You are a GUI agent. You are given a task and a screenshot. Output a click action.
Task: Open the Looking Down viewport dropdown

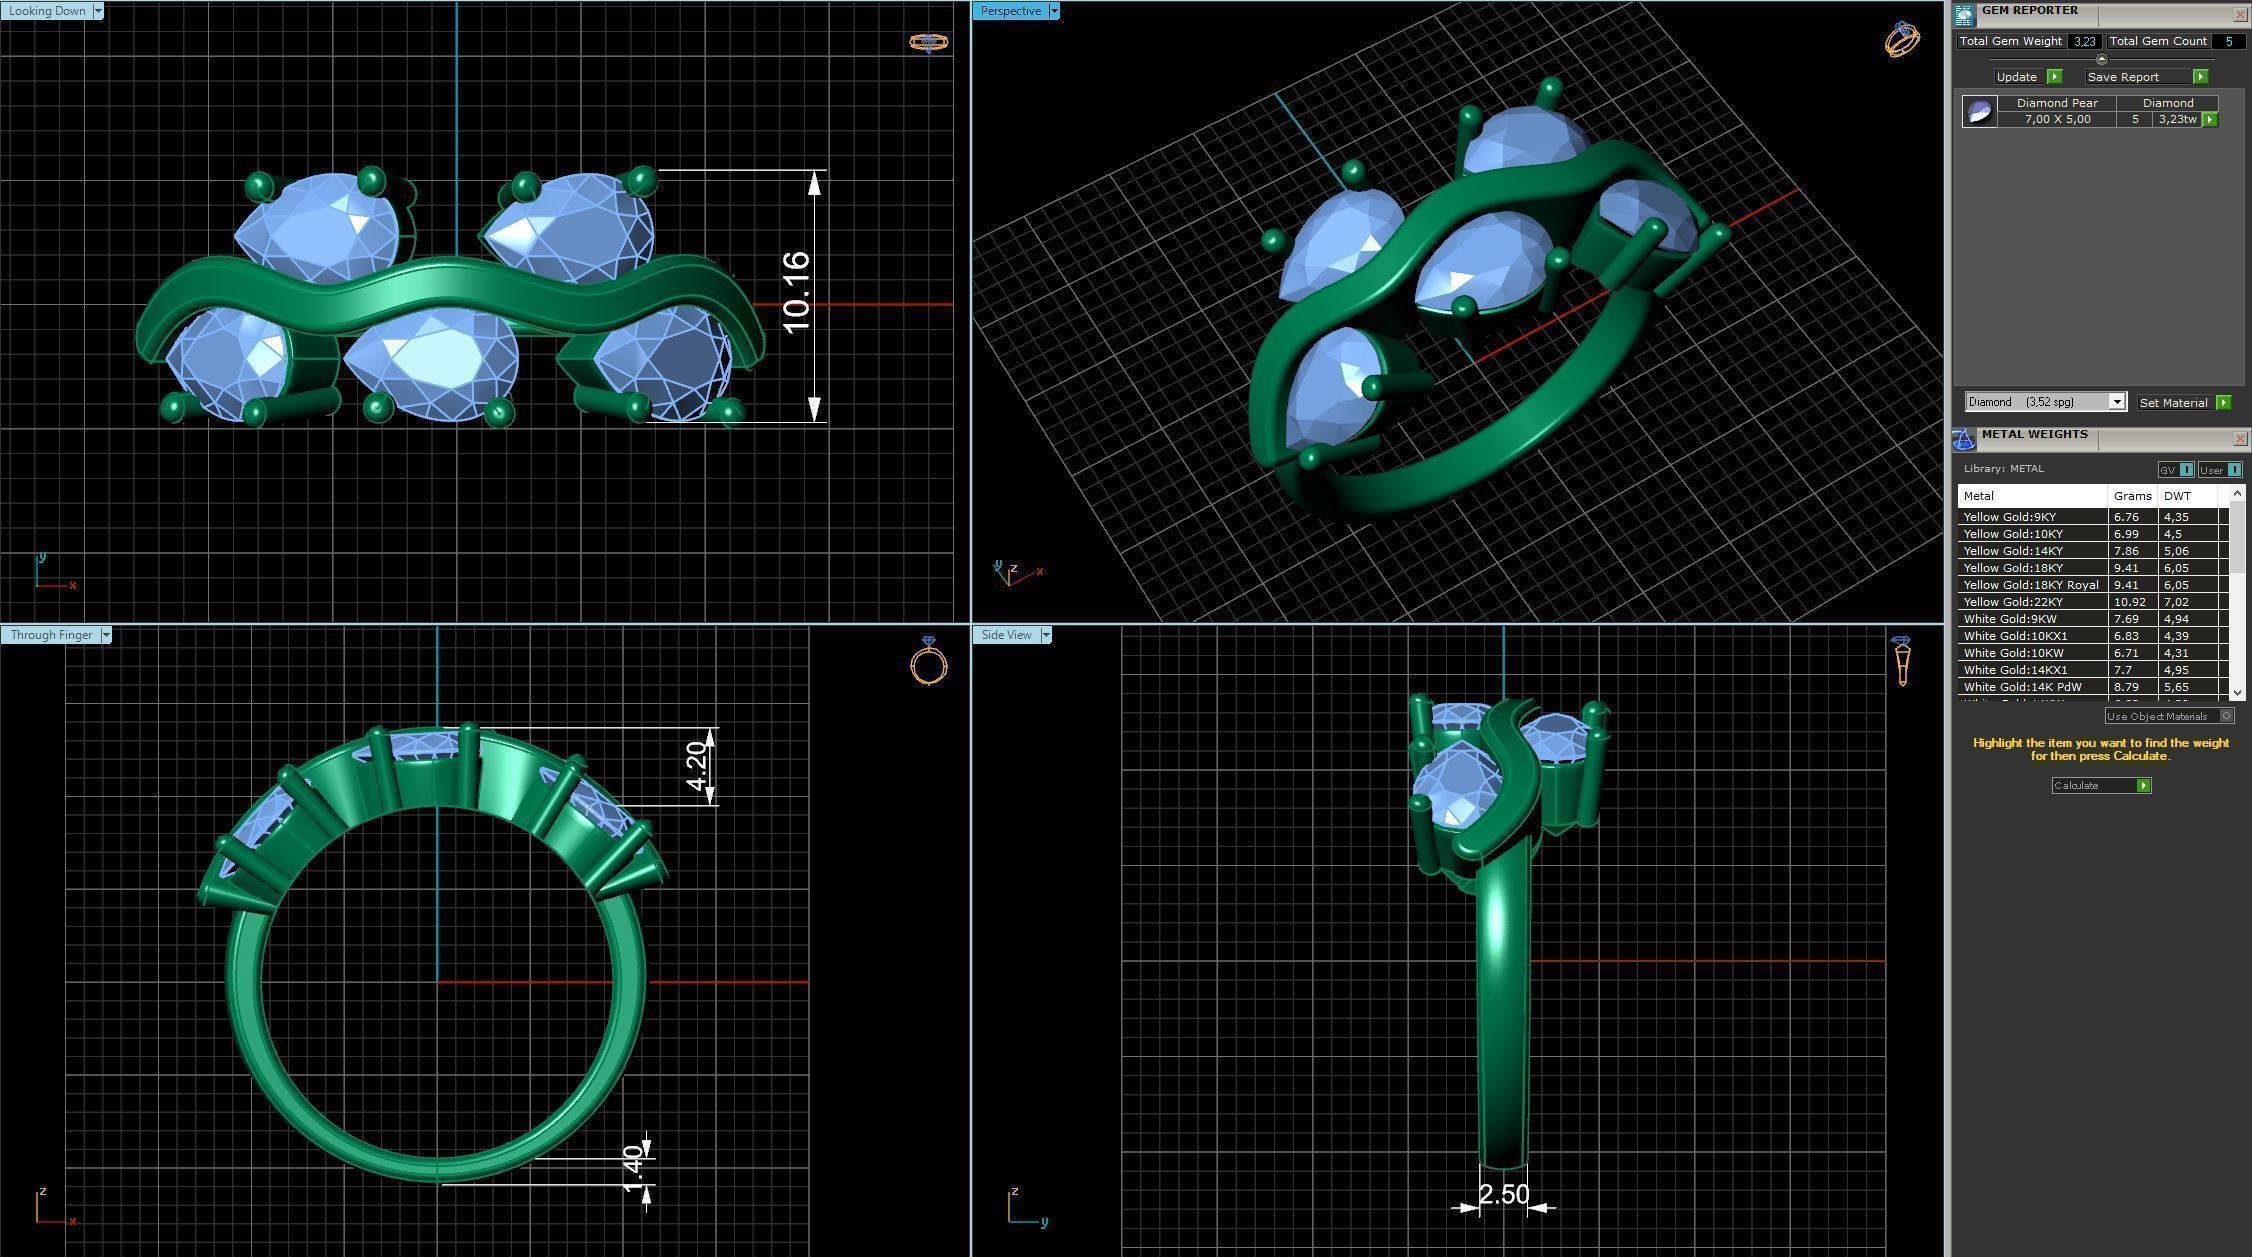point(98,11)
